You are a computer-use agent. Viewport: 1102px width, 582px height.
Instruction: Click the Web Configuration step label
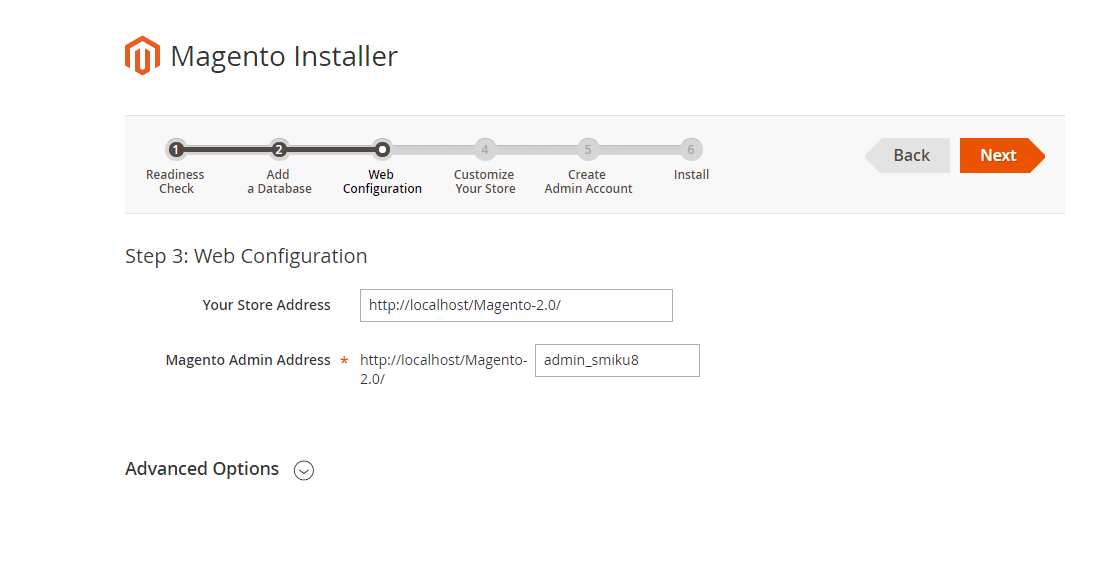(382, 181)
